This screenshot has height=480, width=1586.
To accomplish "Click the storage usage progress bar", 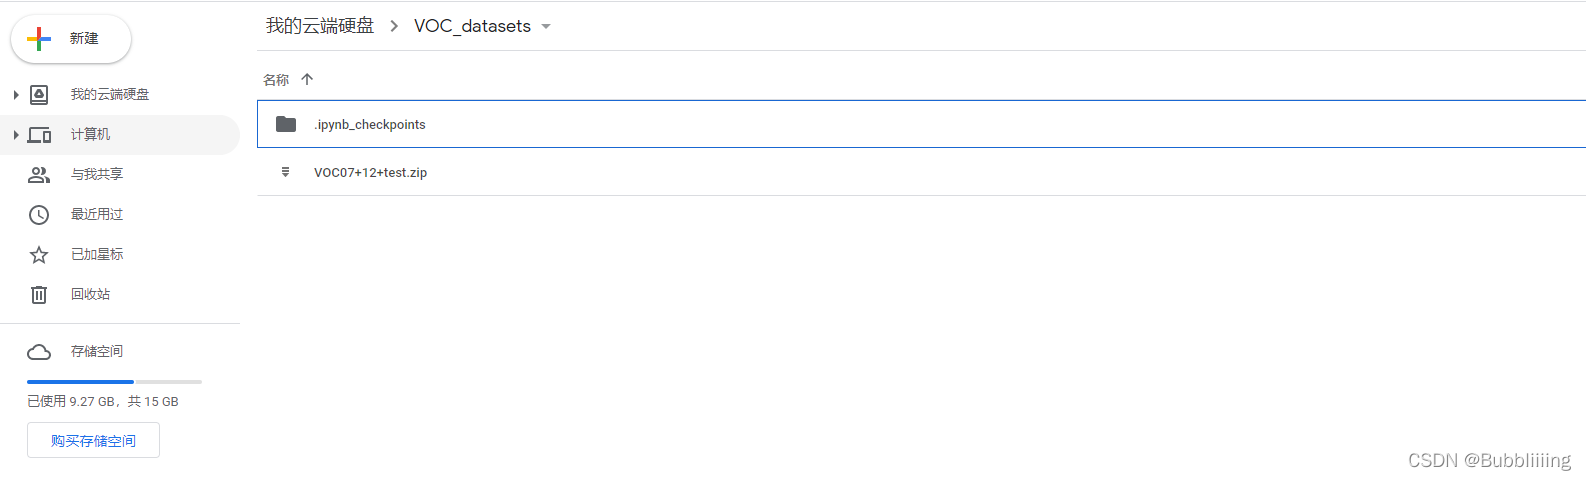I will [114, 382].
